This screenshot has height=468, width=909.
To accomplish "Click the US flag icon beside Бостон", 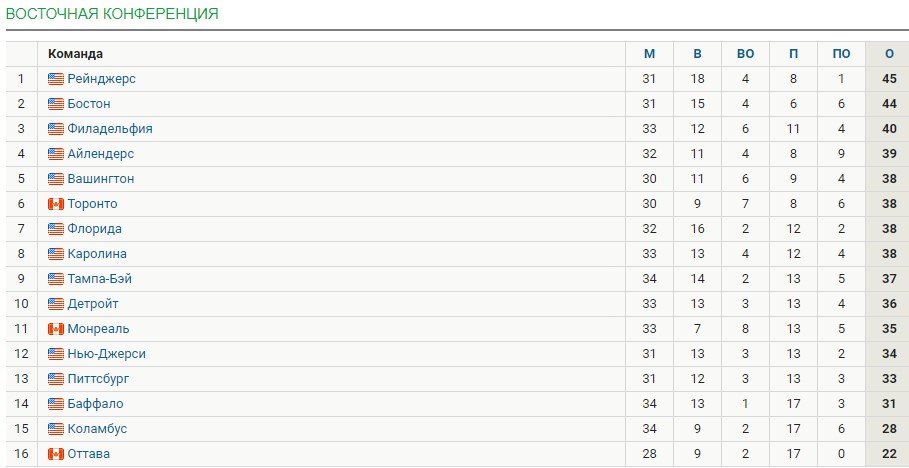I will pyautogui.click(x=56, y=104).
